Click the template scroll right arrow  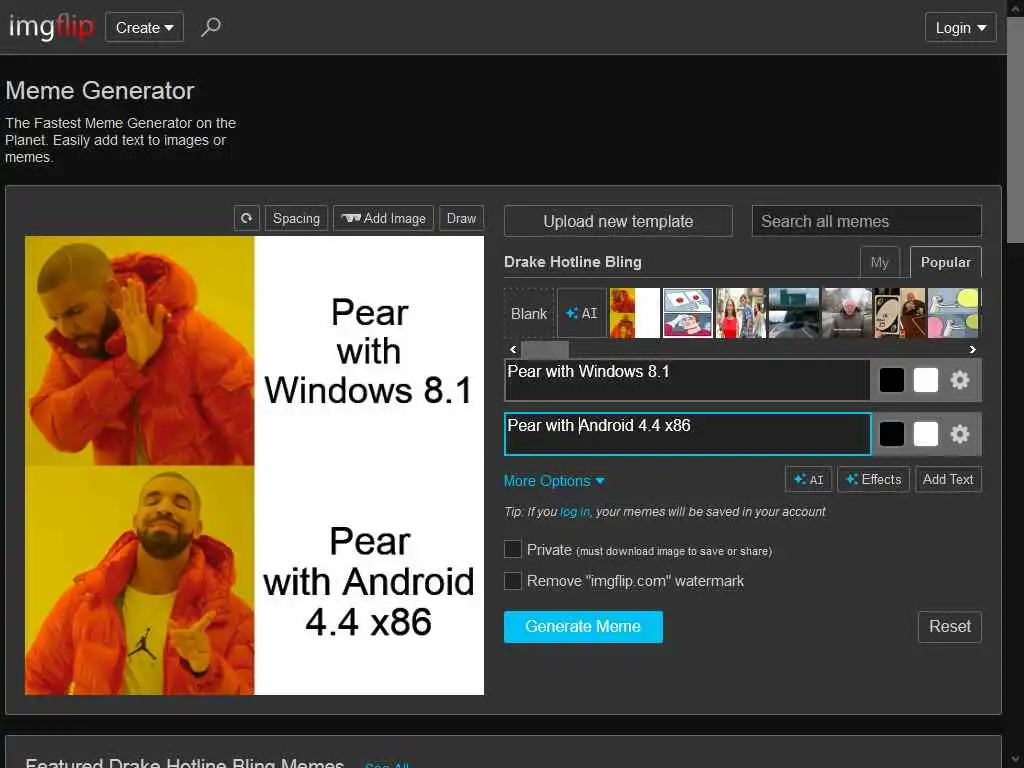click(972, 349)
